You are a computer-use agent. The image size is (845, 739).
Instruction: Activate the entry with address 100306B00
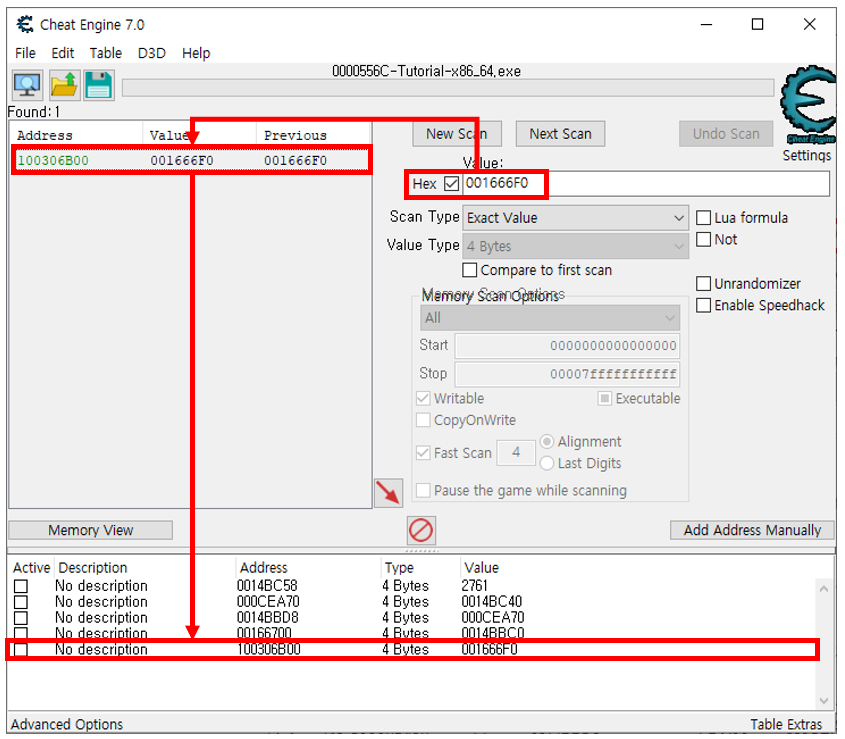[21, 650]
